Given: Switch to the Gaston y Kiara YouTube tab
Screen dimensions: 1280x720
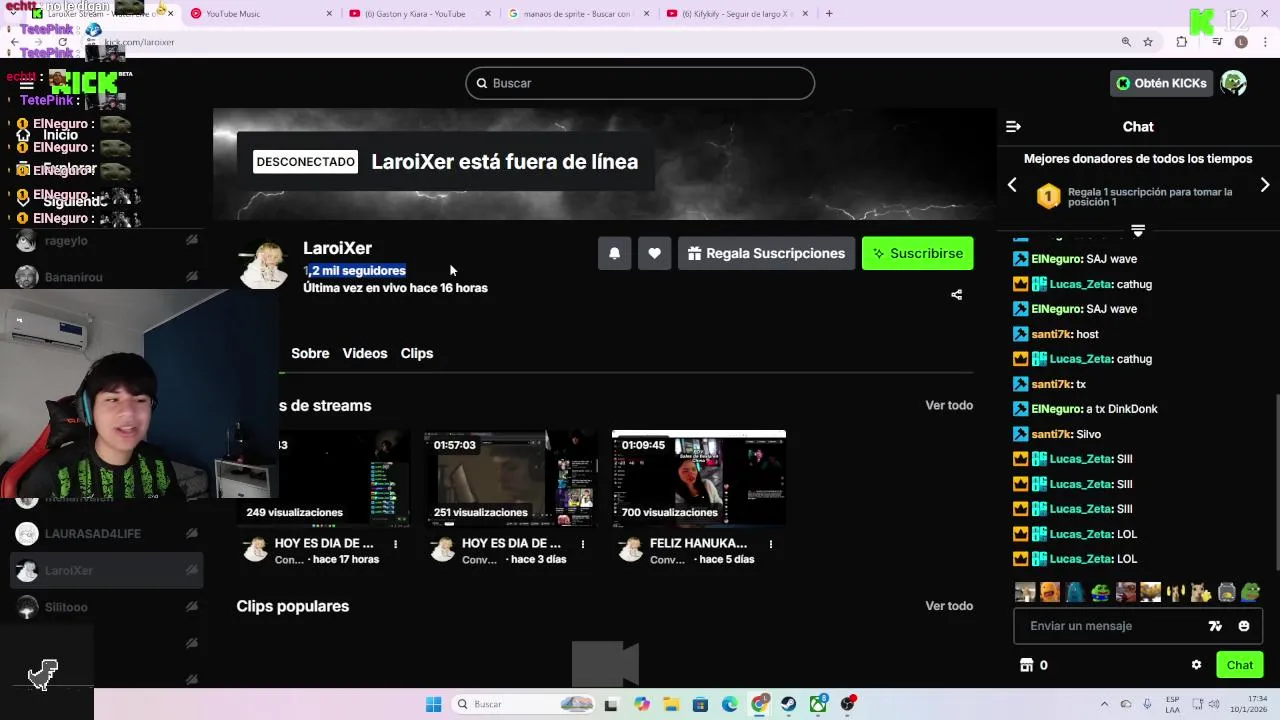Looking at the screenshot, I should click(x=420, y=14).
